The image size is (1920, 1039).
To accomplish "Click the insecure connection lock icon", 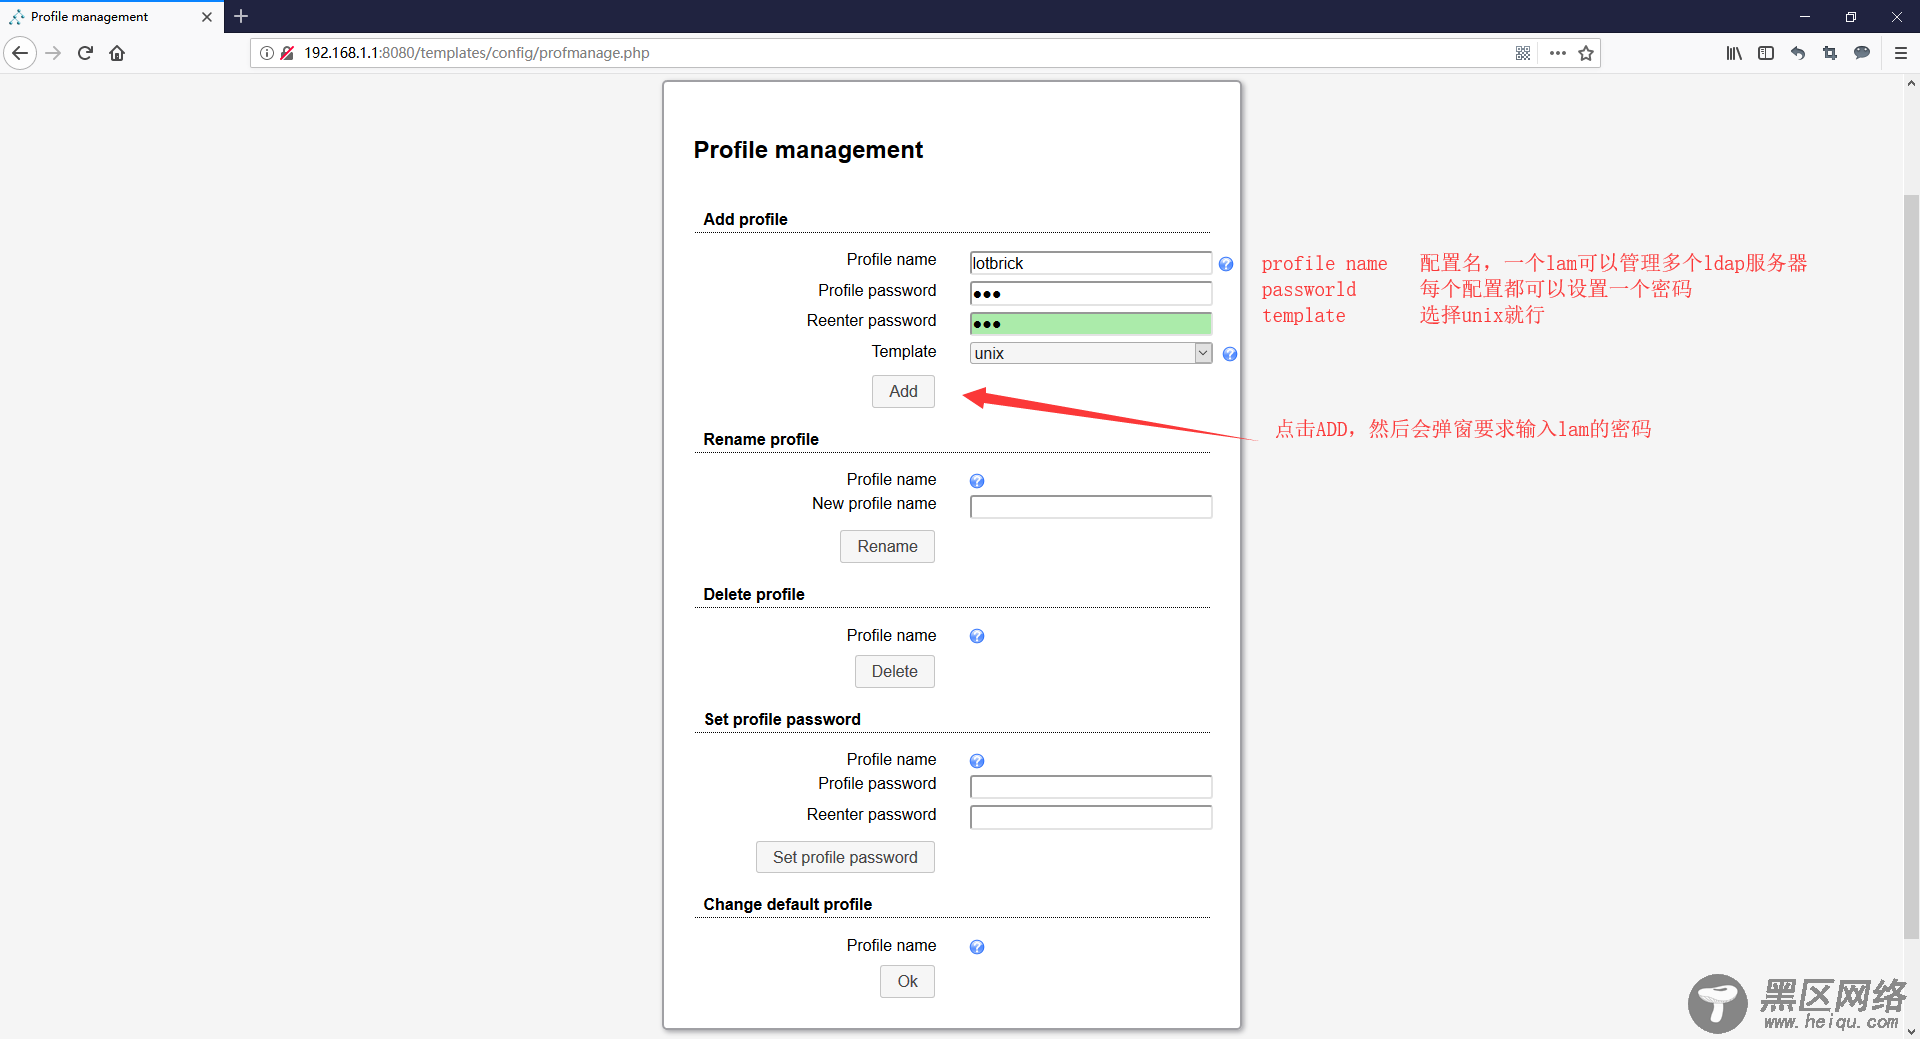I will pos(287,53).
